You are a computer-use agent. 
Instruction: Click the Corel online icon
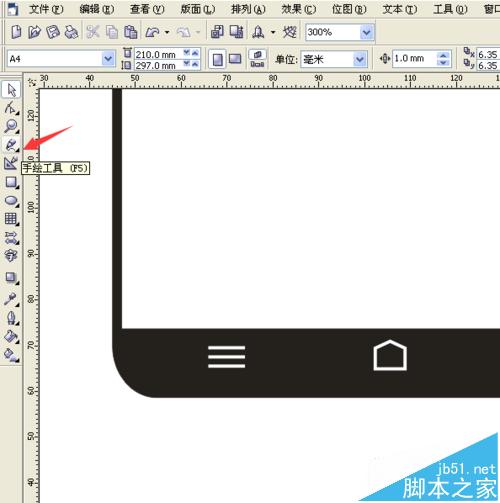[x=290, y=32]
